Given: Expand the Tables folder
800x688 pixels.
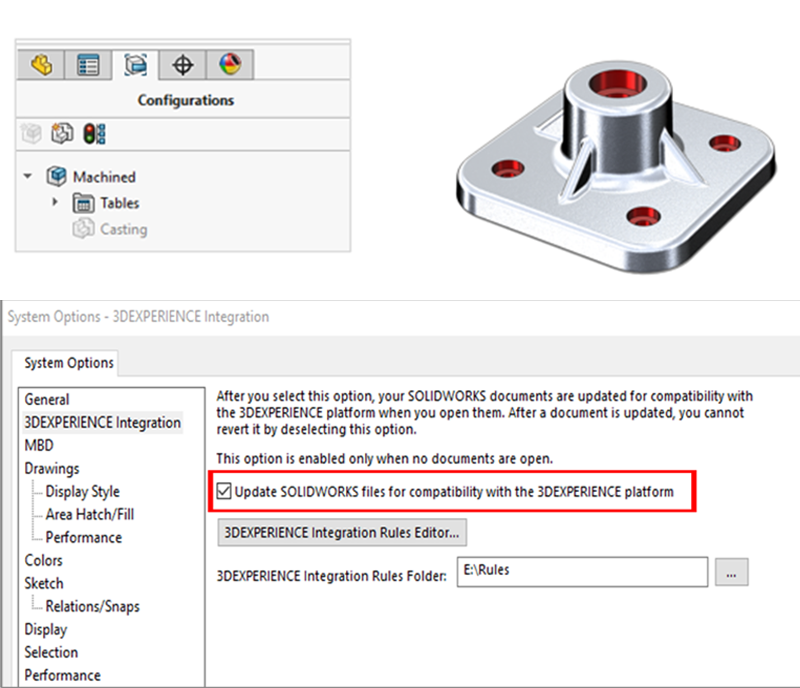Looking at the screenshot, I should 55,202.
